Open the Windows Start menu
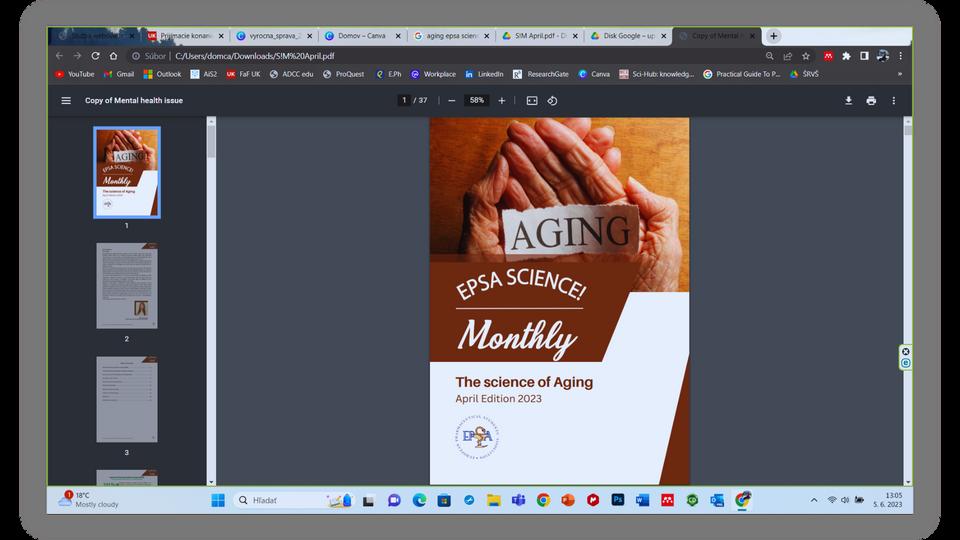960x540 pixels. coord(218,500)
